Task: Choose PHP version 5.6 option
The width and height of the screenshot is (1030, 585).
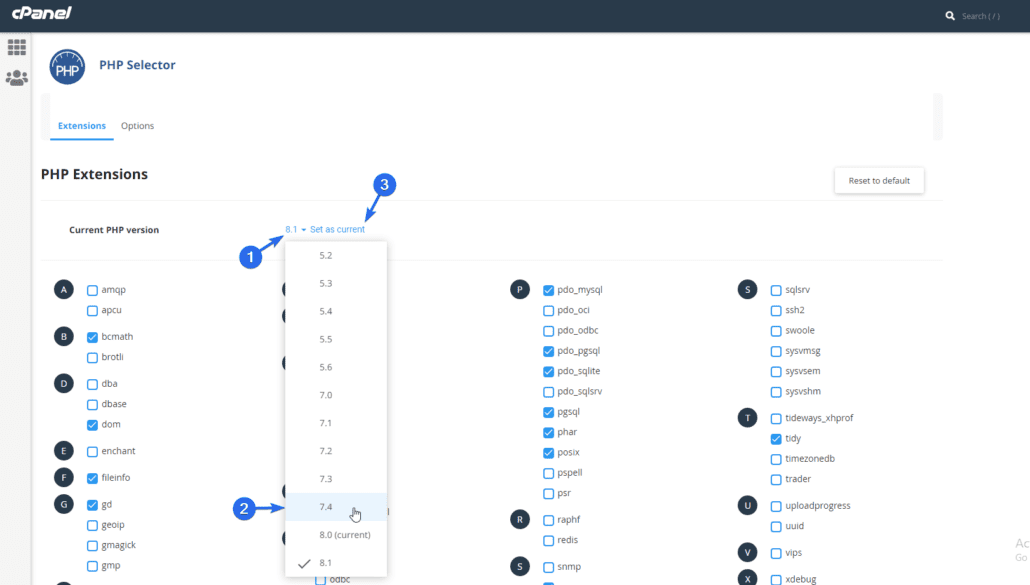Action: 336,367
